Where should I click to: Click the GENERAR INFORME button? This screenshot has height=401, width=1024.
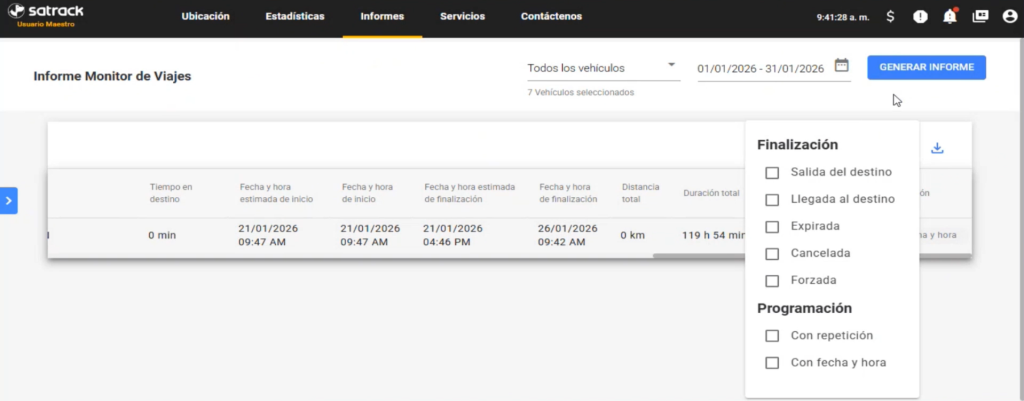click(x=927, y=67)
